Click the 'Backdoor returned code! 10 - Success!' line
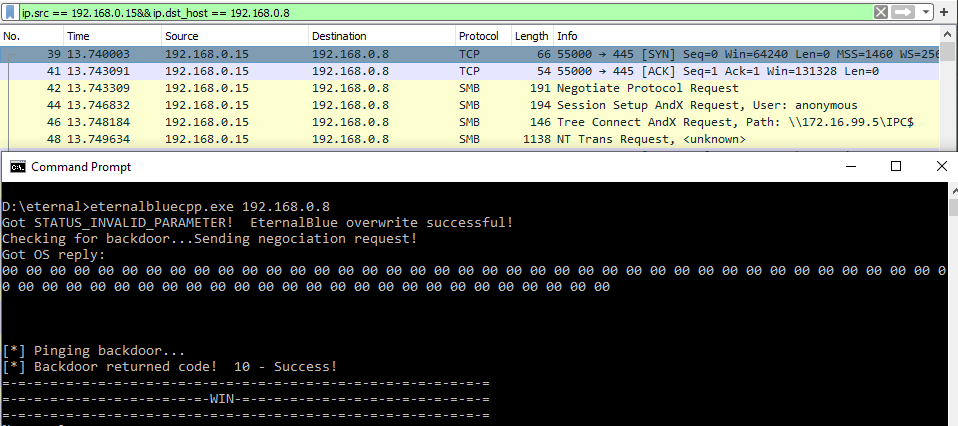 coord(169,367)
